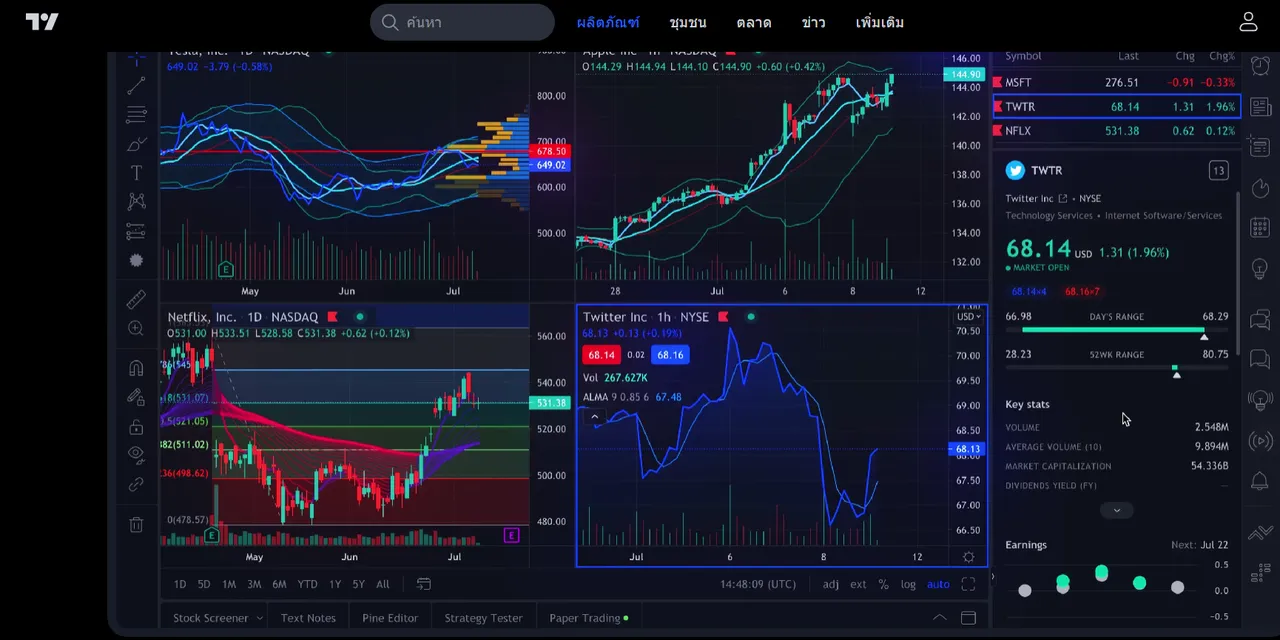Open the streams broadcast icon in right sidebar
Image resolution: width=1280 pixels, height=640 pixels.
point(1260,441)
